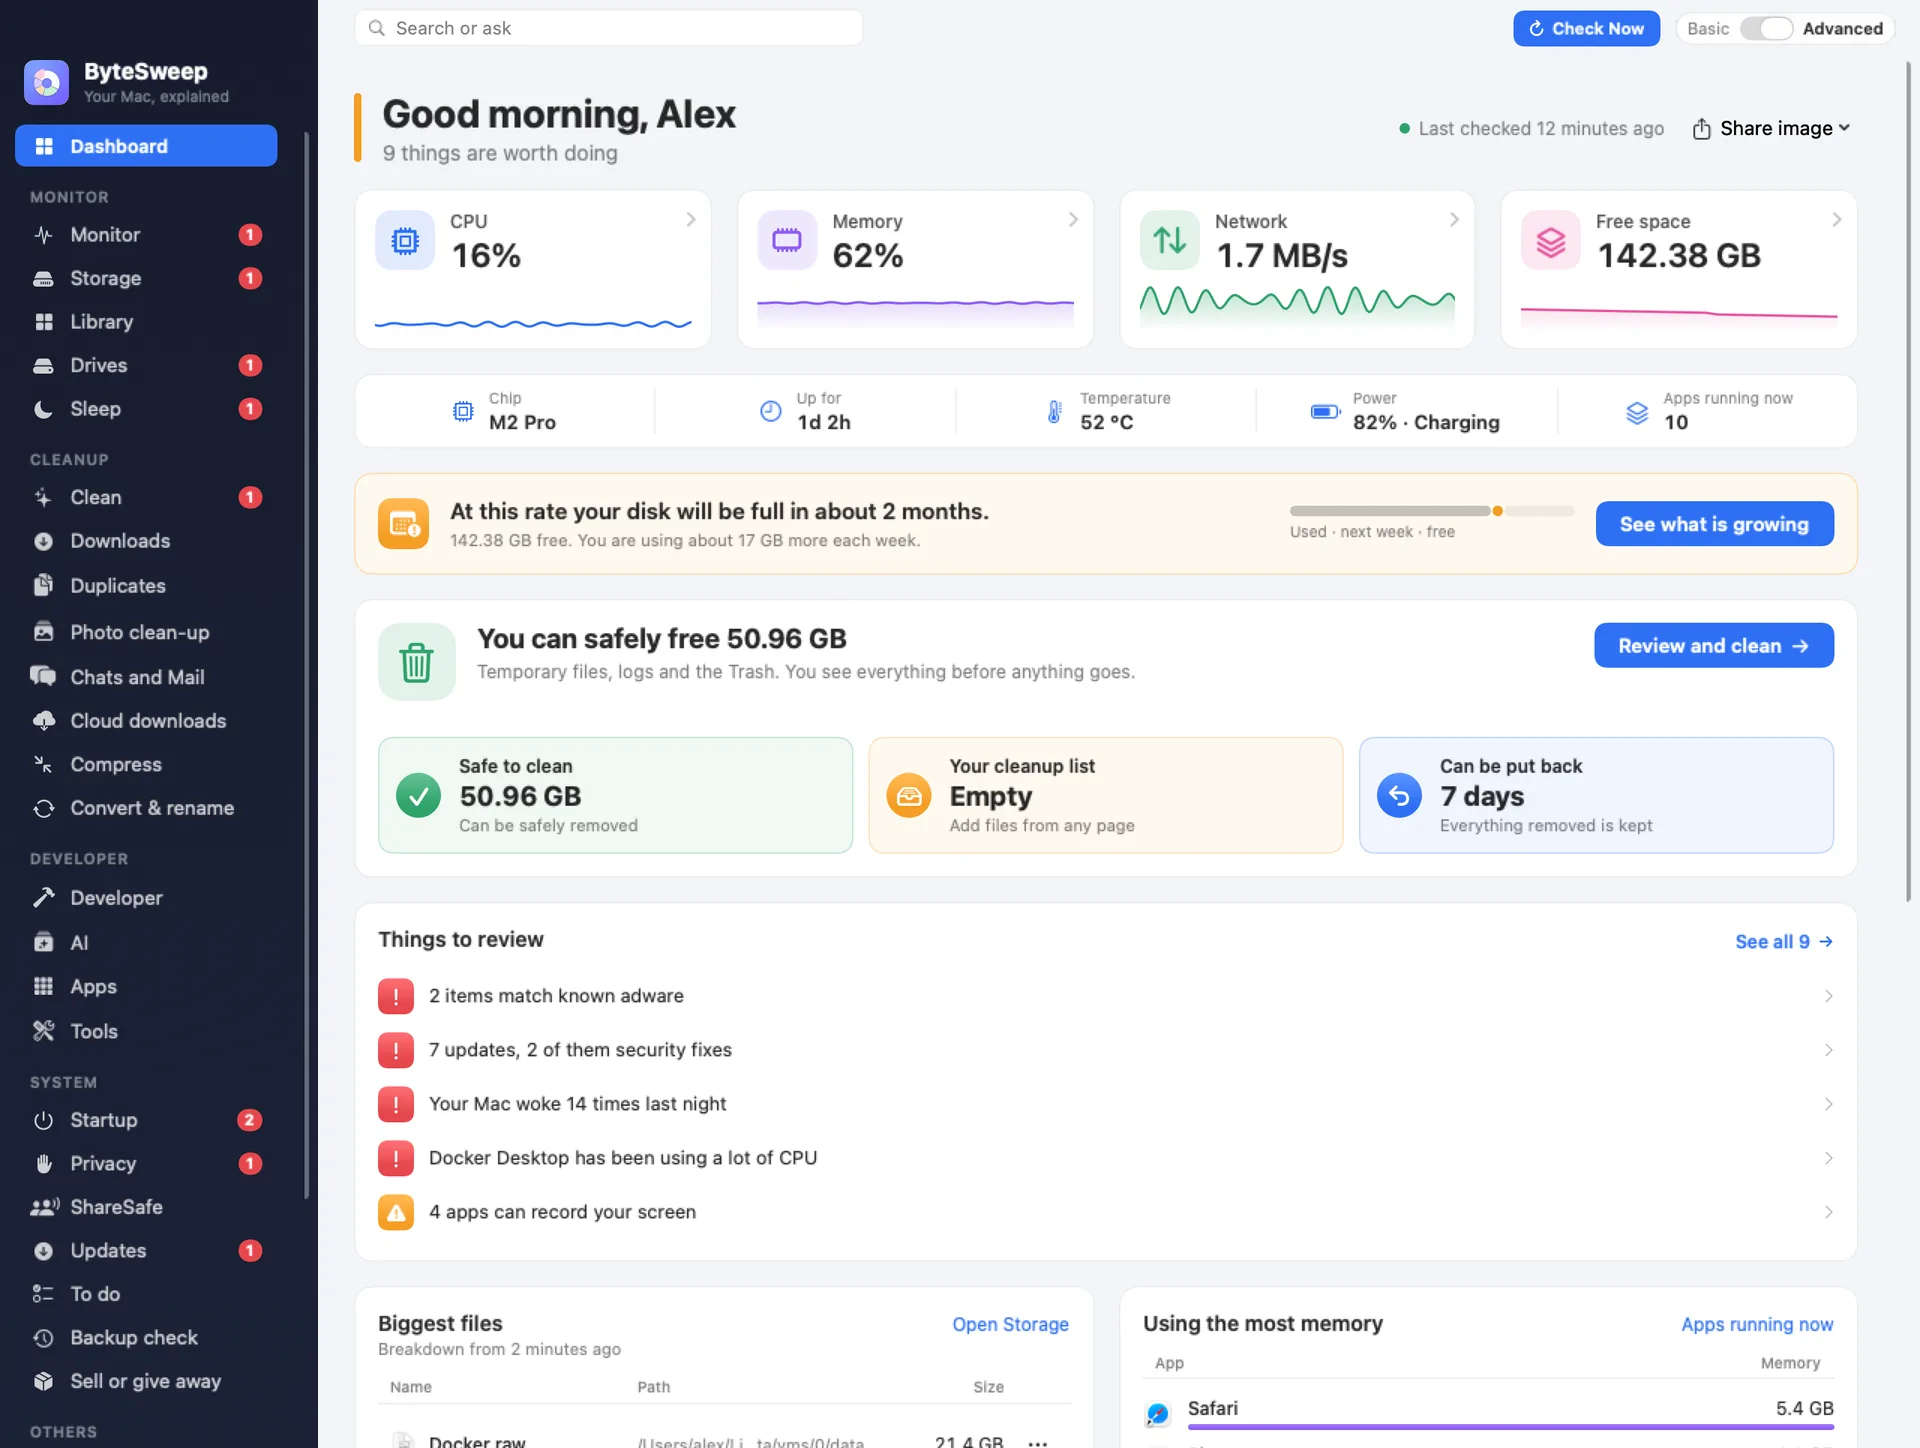This screenshot has height=1448, width=1920.
Task: Toggle the Basic/Advanced mode switch
Action: tap(1766, 29)
